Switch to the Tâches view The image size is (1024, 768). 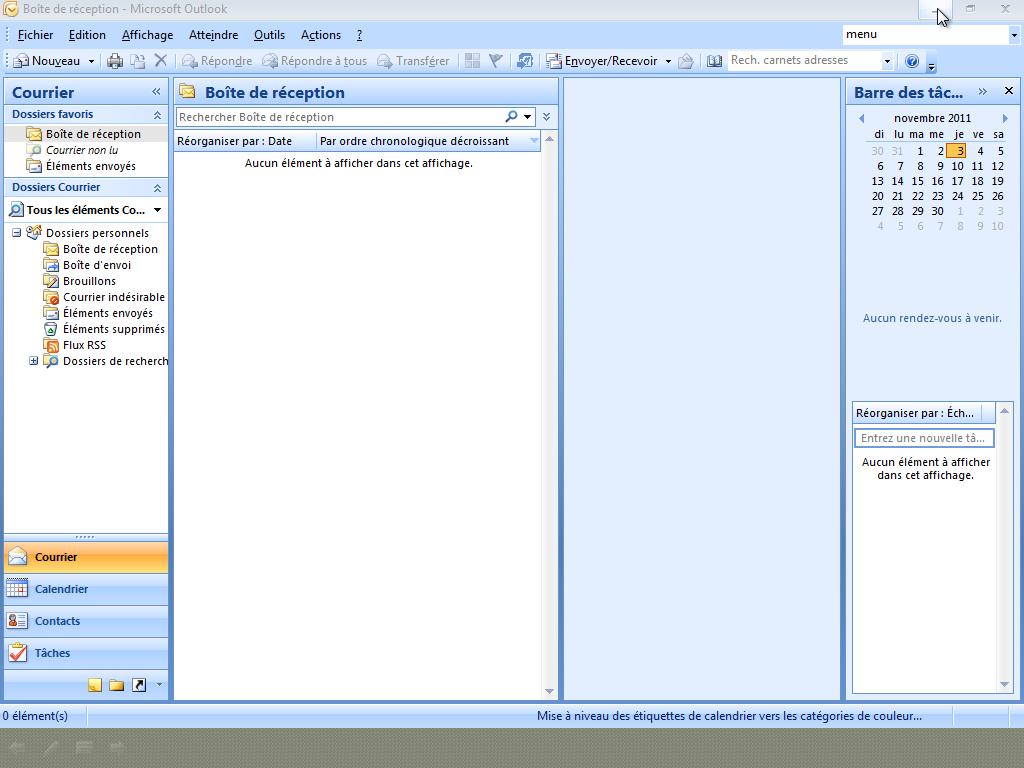point(86,653)
